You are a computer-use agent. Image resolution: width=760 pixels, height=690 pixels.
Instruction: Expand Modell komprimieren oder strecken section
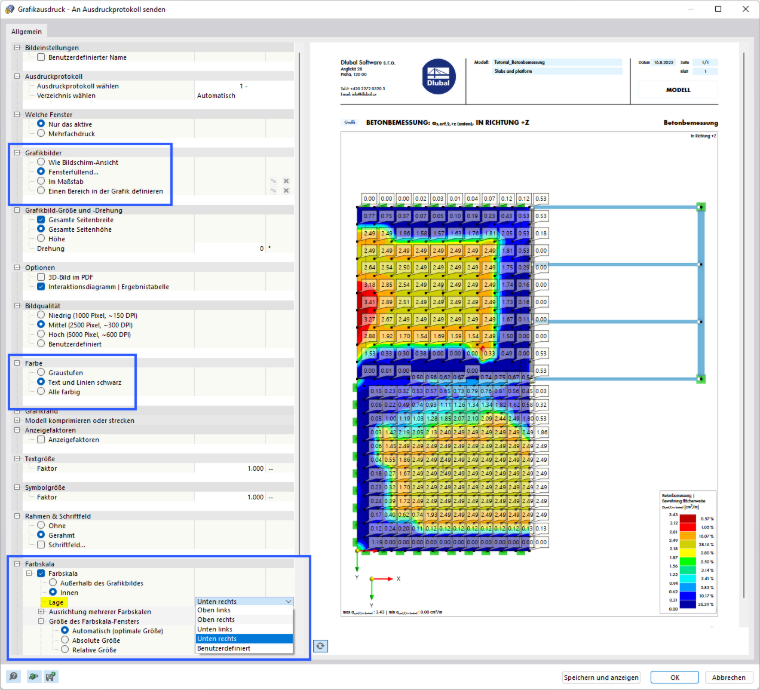(17, 420)
